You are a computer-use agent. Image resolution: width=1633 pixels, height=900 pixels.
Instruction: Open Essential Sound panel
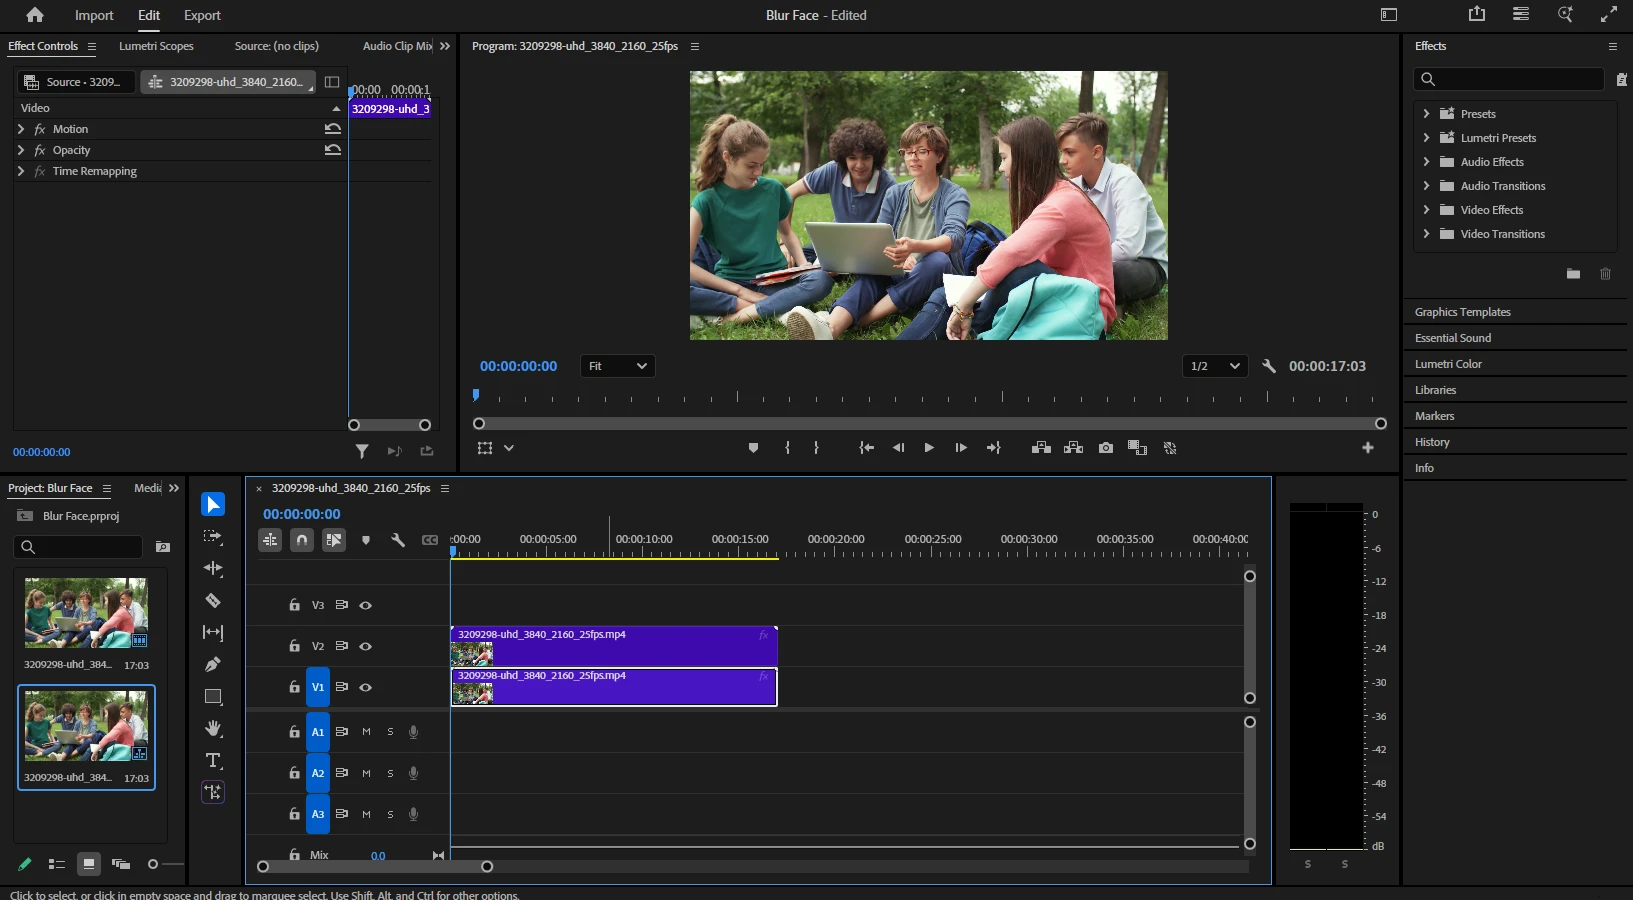pyautogui.click(x=1452, y=338)
